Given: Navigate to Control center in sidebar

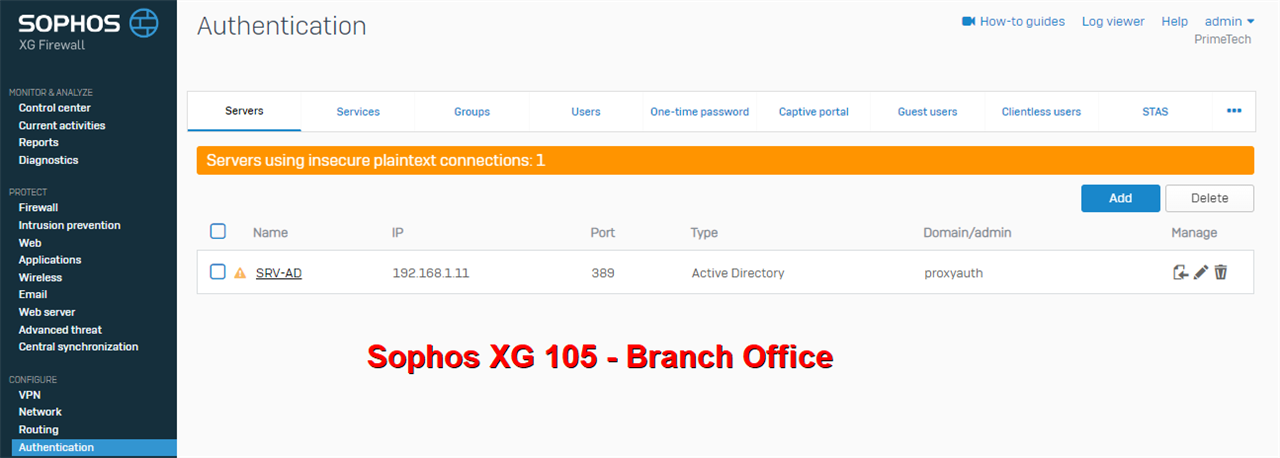Looking at the screenshot, I should 54,108.
